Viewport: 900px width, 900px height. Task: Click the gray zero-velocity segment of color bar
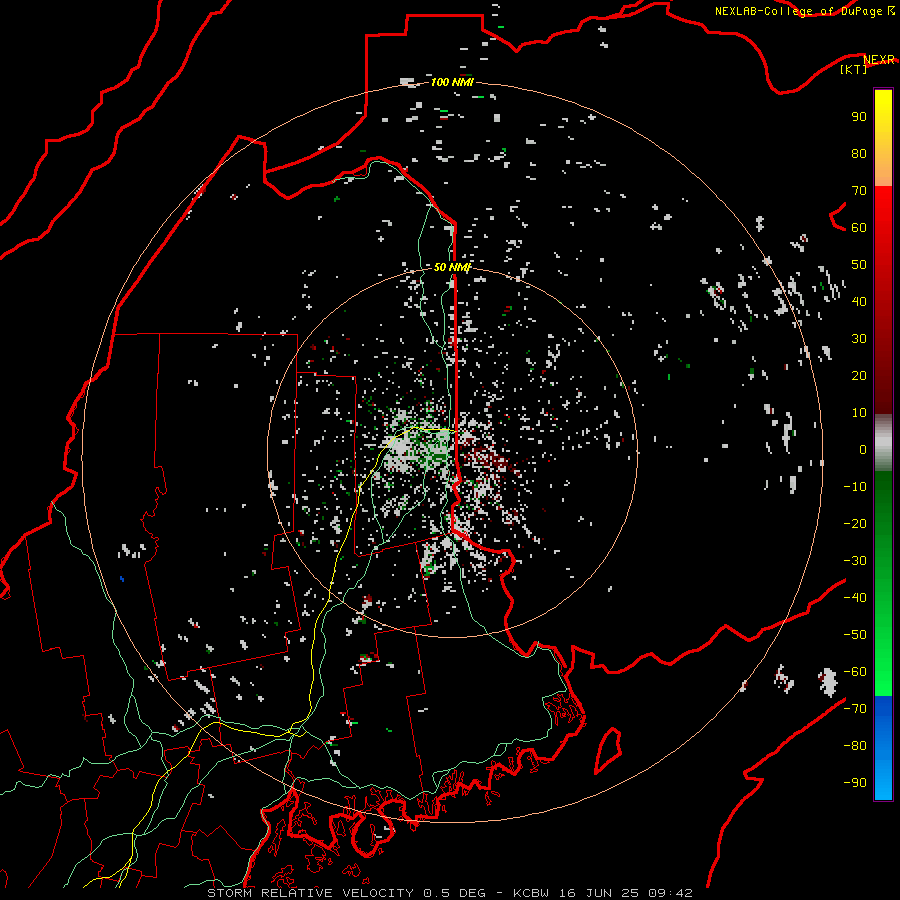883,443
